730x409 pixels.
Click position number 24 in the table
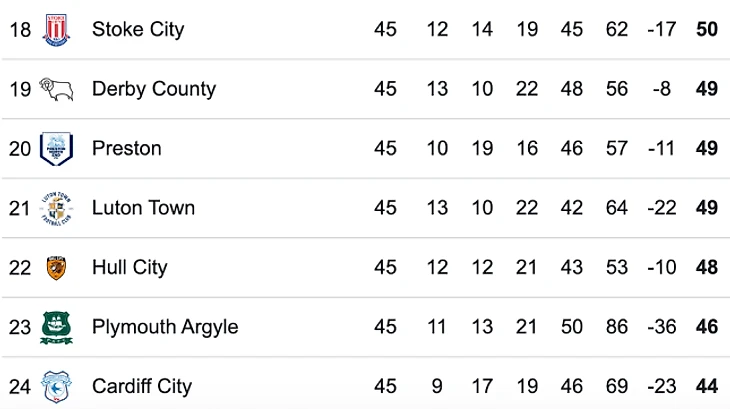click(20, 386)
